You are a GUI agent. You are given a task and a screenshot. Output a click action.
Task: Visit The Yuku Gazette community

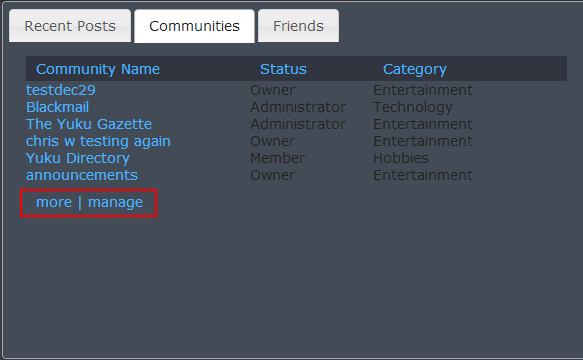(89, 124)
